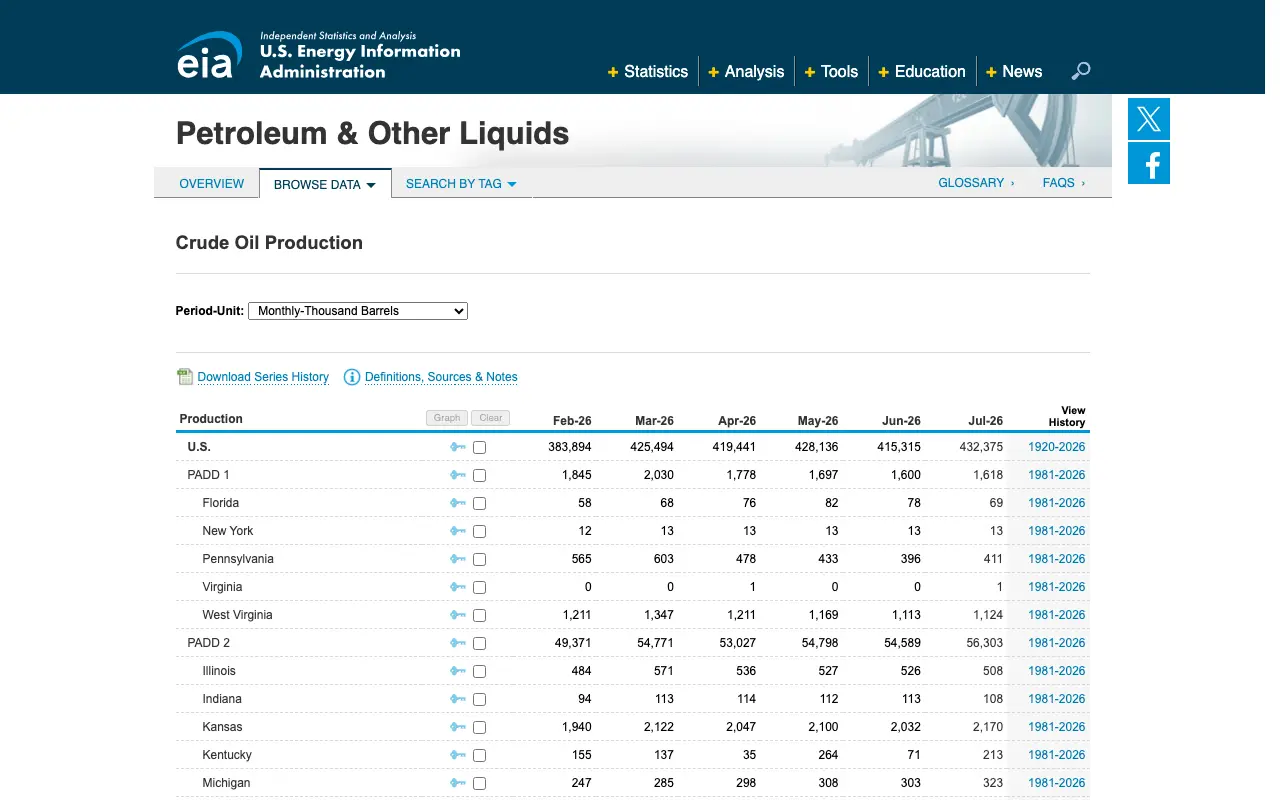Open the EIA logo home link

pos(209,55)
